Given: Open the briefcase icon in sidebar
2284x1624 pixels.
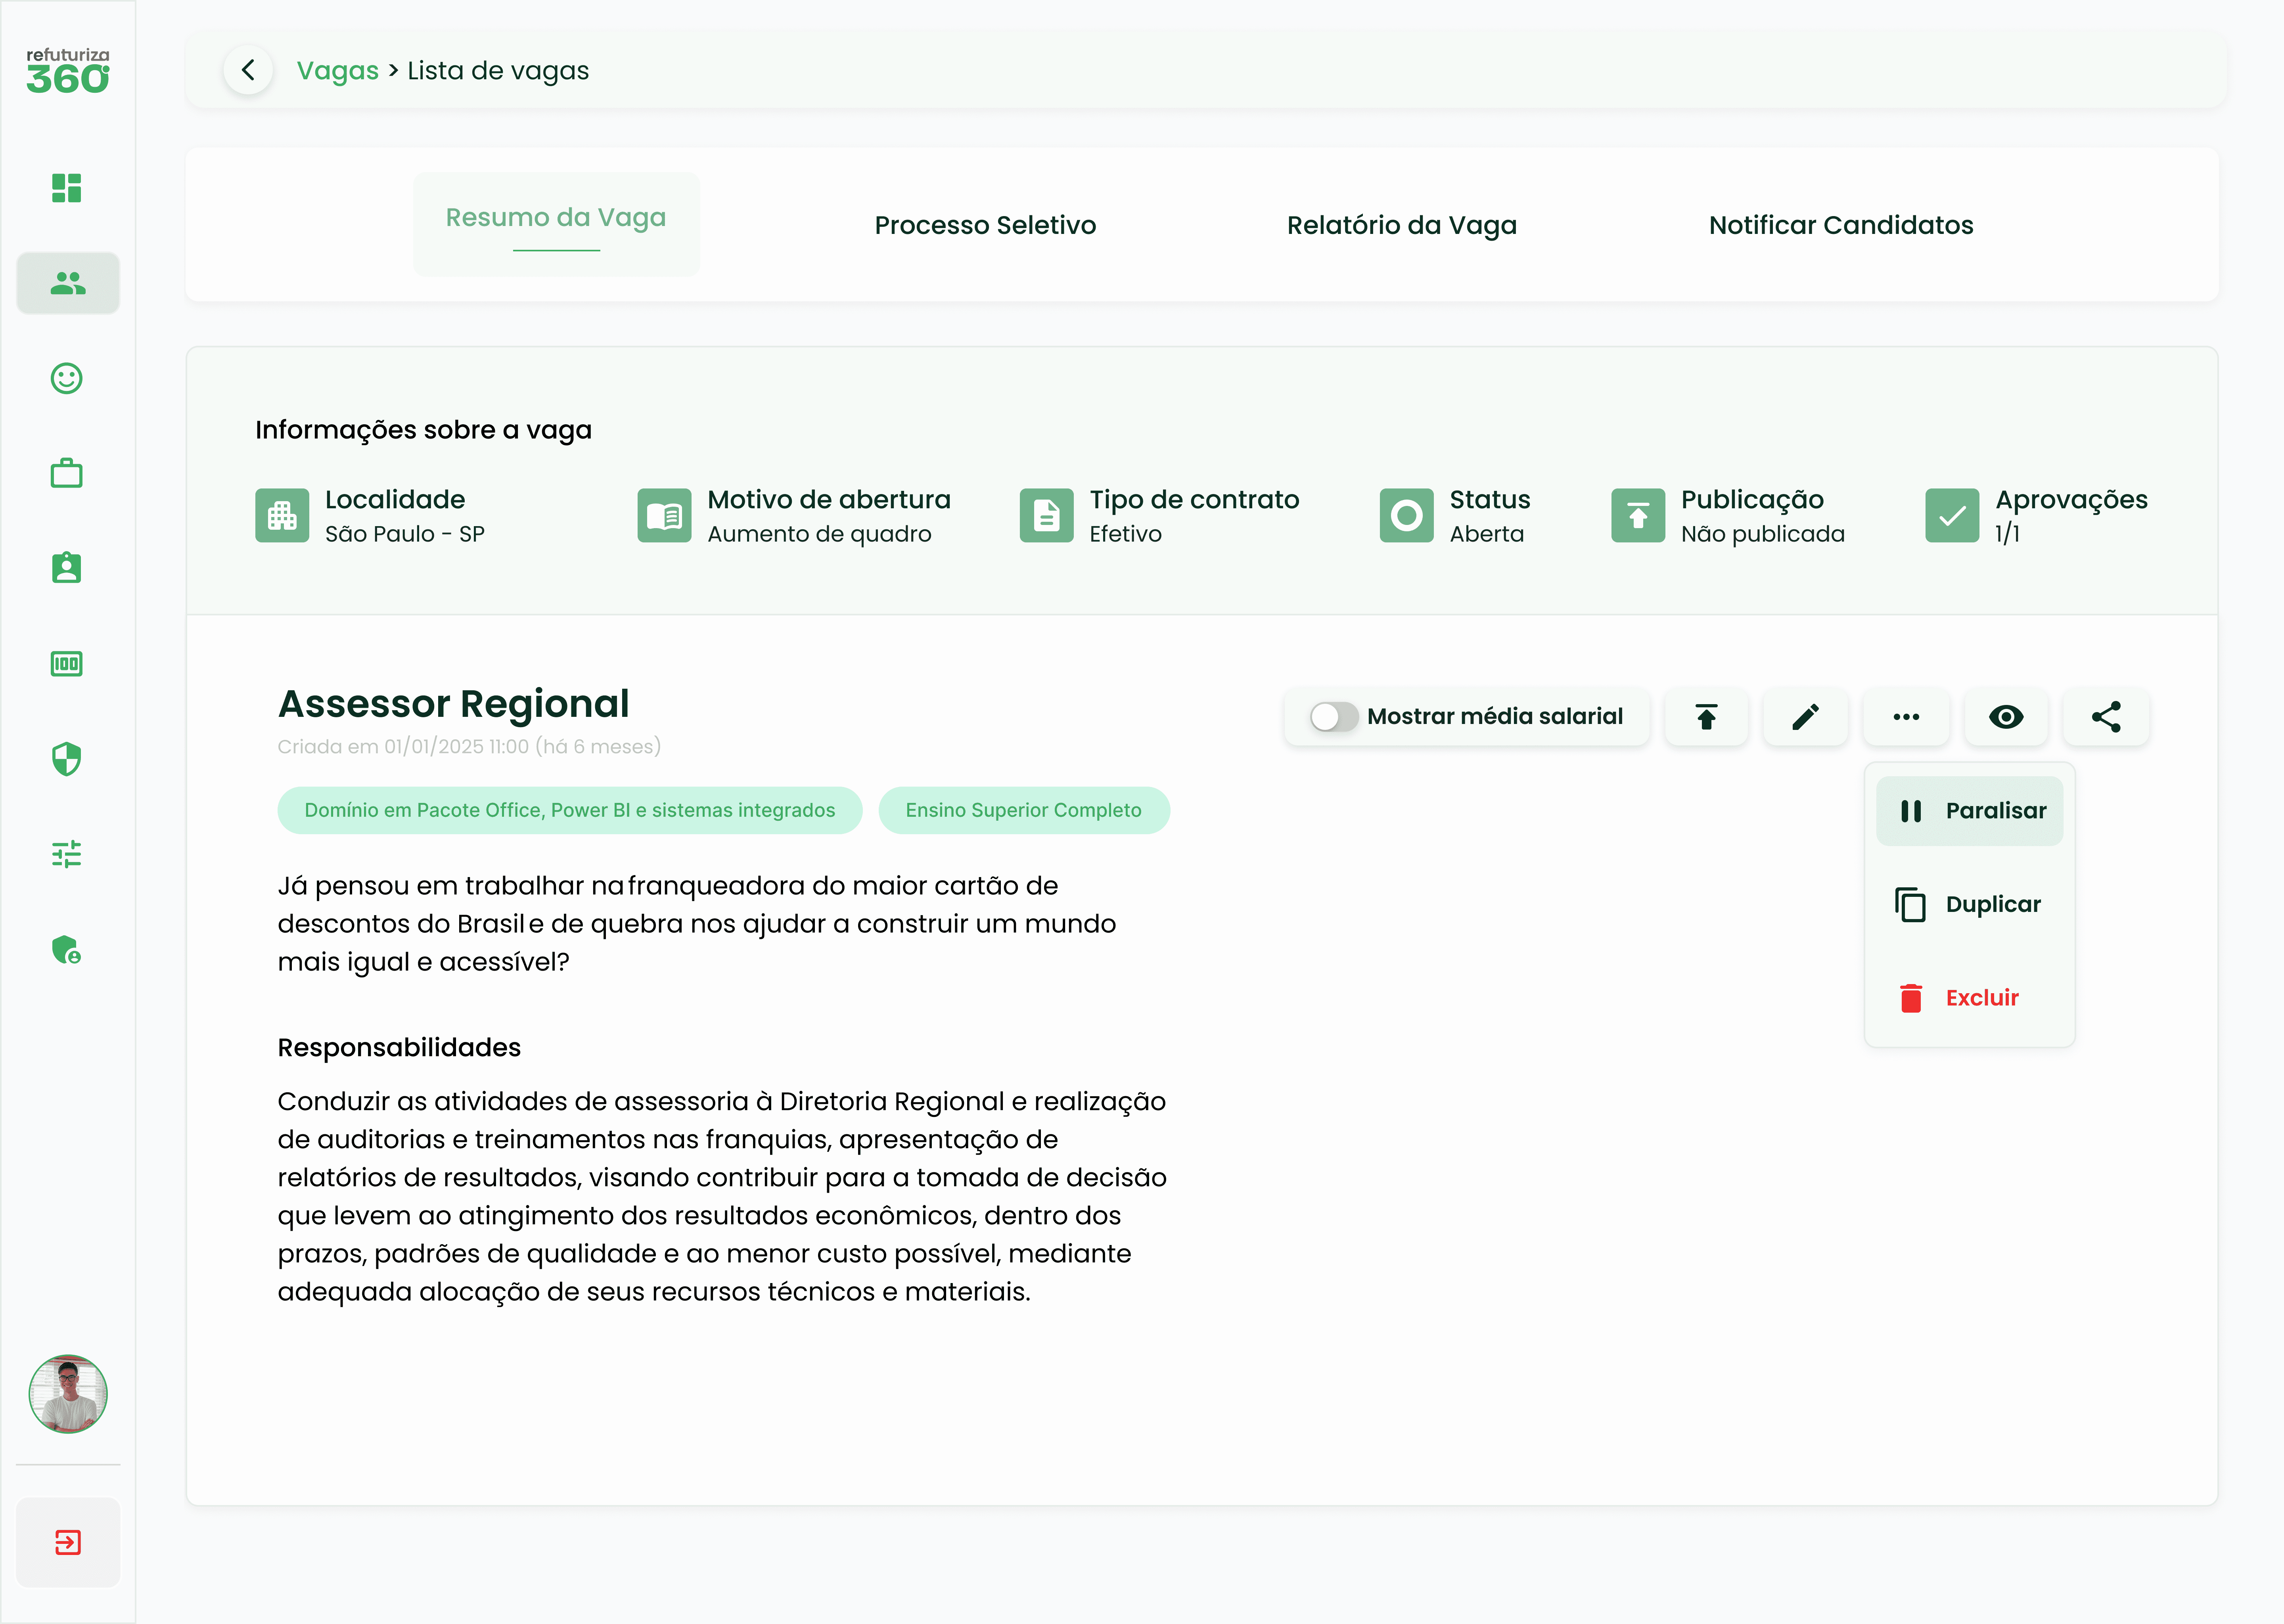Looking at the screenshot, I should [x=67, y=473].
